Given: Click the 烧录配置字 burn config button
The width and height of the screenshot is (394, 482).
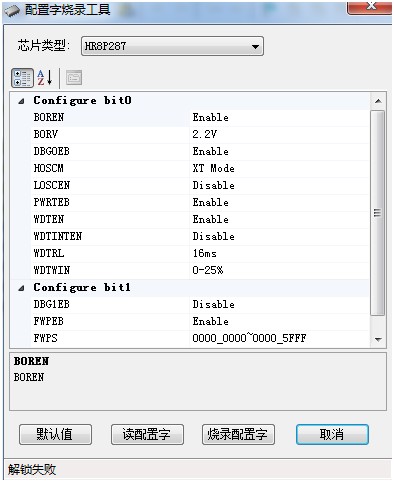Looking at the screenshot, I should (x=238, y=434).
